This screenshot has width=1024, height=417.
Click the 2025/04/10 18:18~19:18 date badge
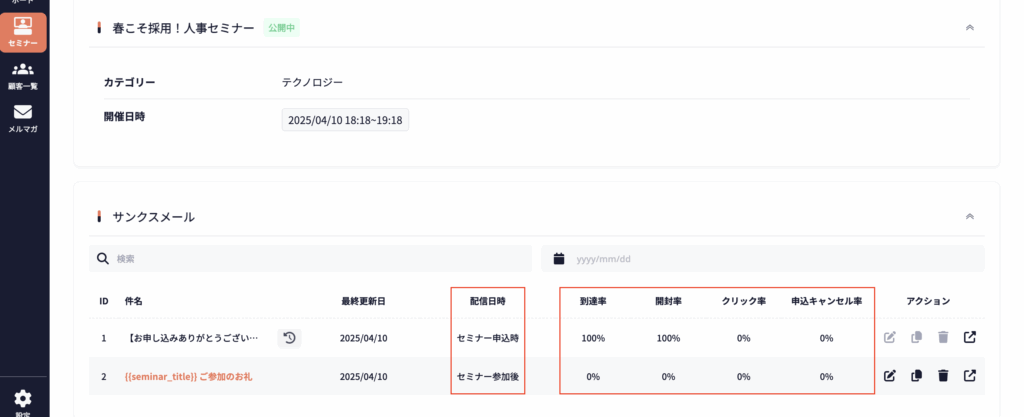coord(345,120)
